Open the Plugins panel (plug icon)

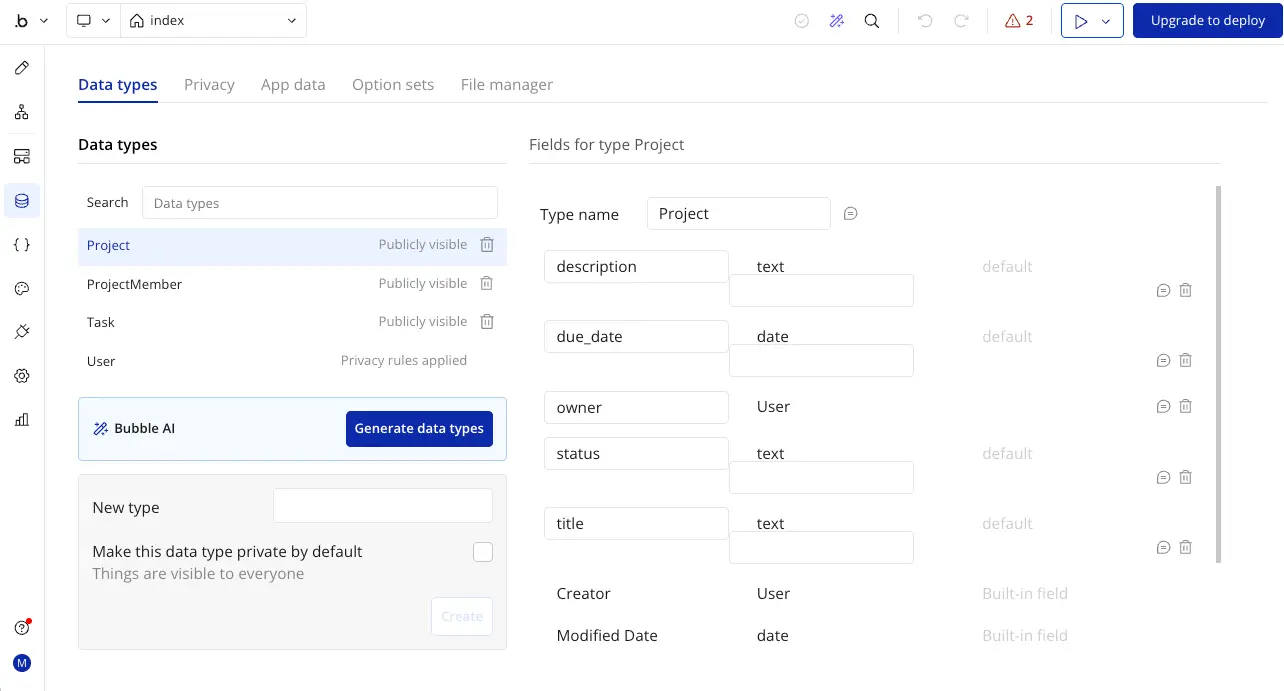21,331
